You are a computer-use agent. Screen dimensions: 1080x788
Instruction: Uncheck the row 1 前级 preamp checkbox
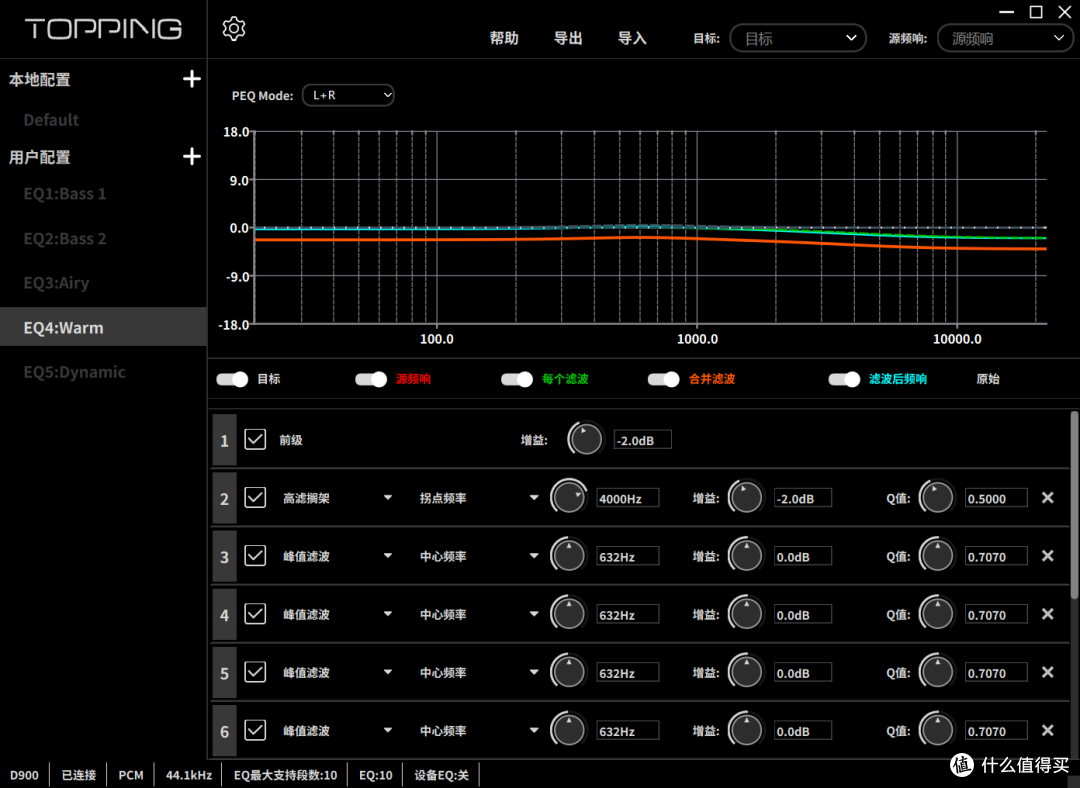pyautogui.click(x=255, y=439)
